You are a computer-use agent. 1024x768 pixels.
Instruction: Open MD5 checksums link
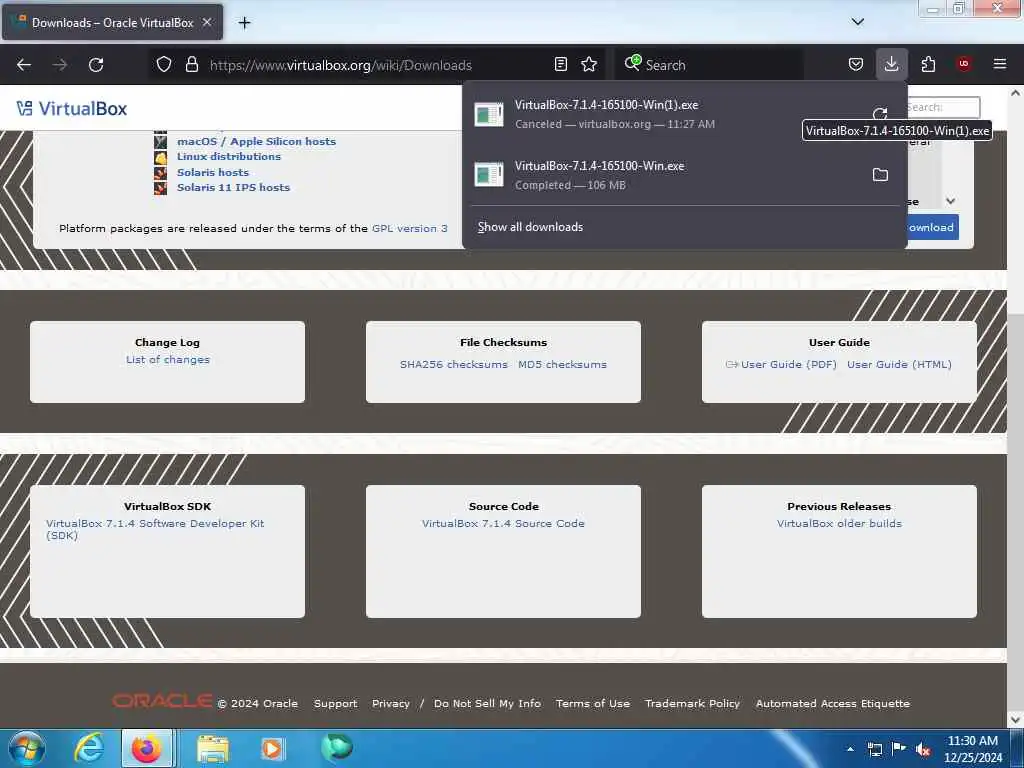(x=562, y=364)
